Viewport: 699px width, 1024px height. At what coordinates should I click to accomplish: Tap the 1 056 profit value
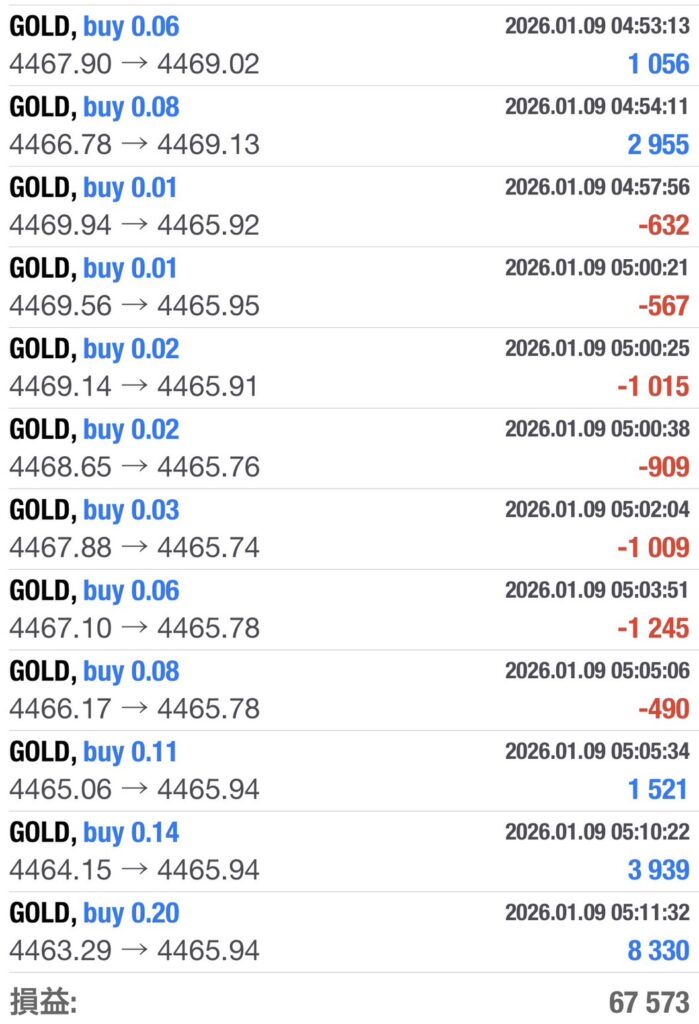pos(658,65)
